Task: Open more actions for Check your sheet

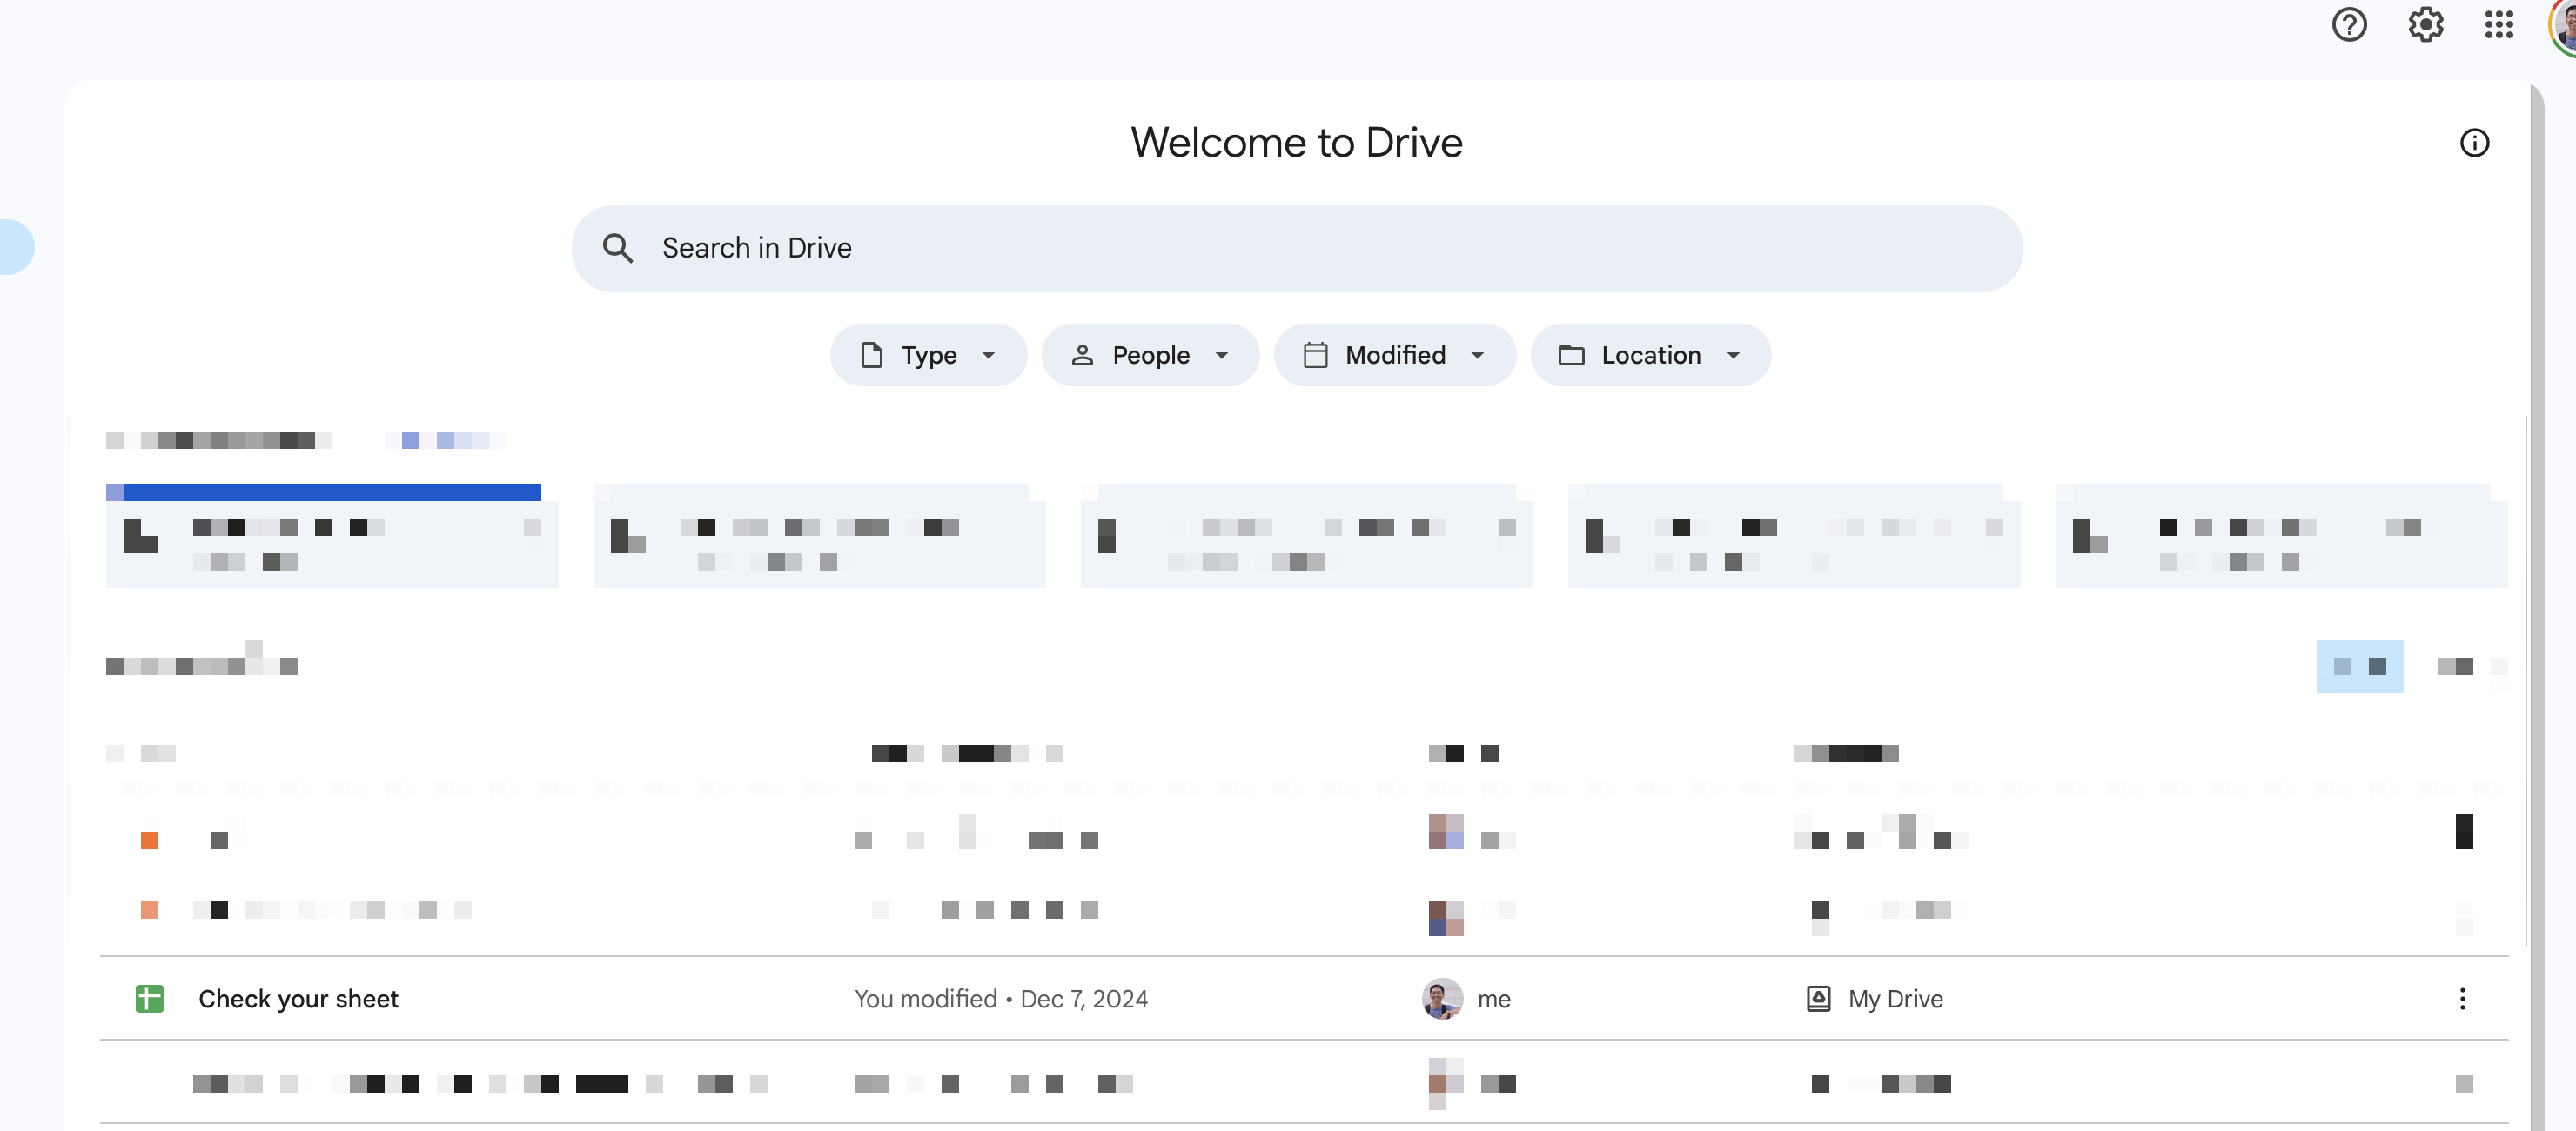Action: tap(2462, 998)
